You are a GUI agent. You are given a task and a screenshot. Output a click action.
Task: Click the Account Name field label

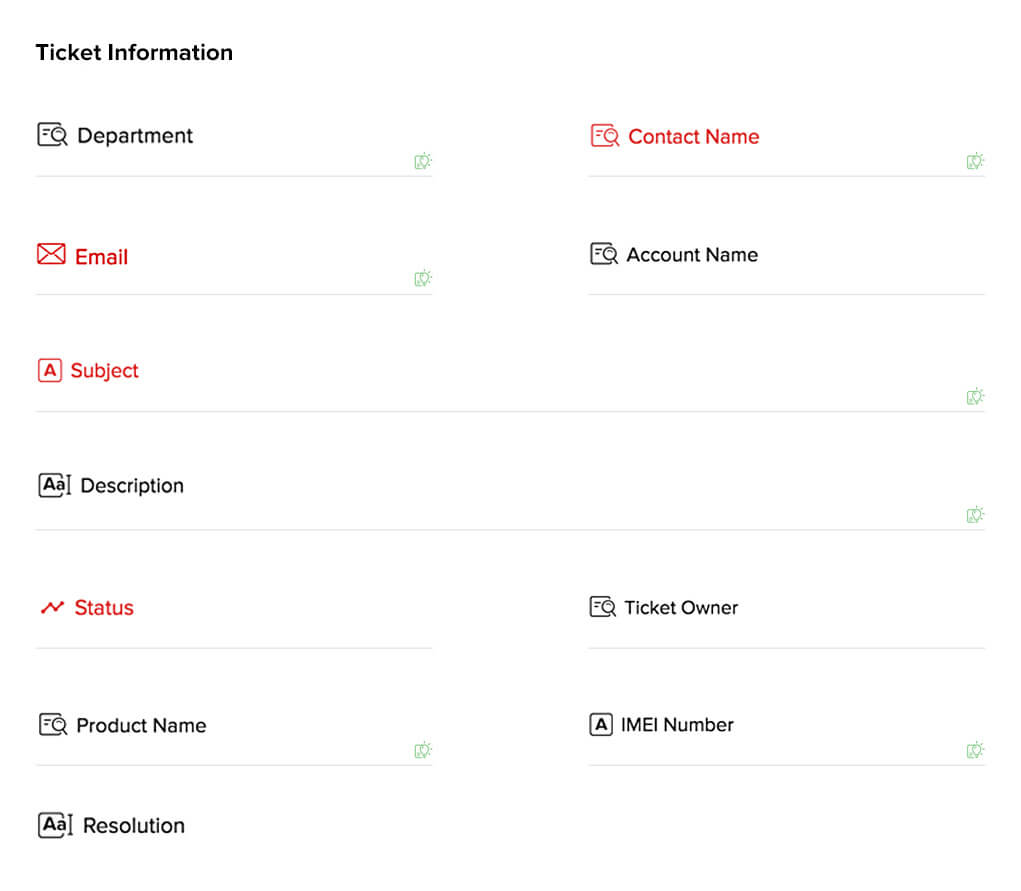[692, 254]
